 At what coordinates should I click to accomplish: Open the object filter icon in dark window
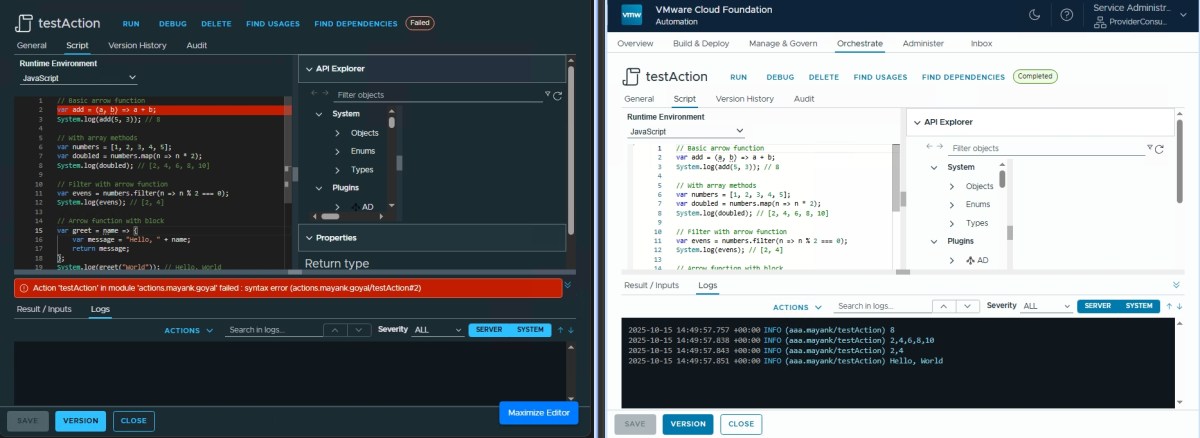click(547, 95)
